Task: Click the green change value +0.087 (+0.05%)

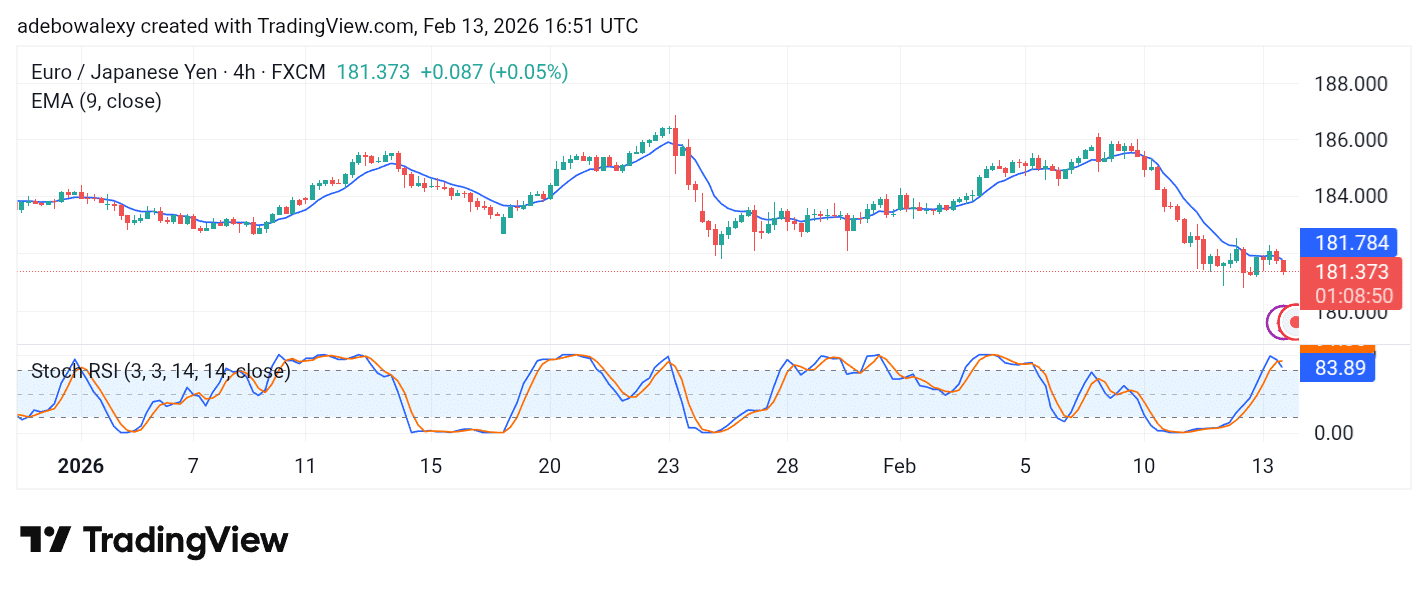Action: click(495, 72)
